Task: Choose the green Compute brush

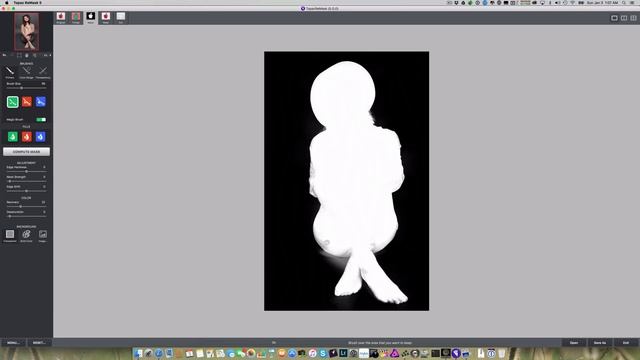Action: tap(13, 102)
